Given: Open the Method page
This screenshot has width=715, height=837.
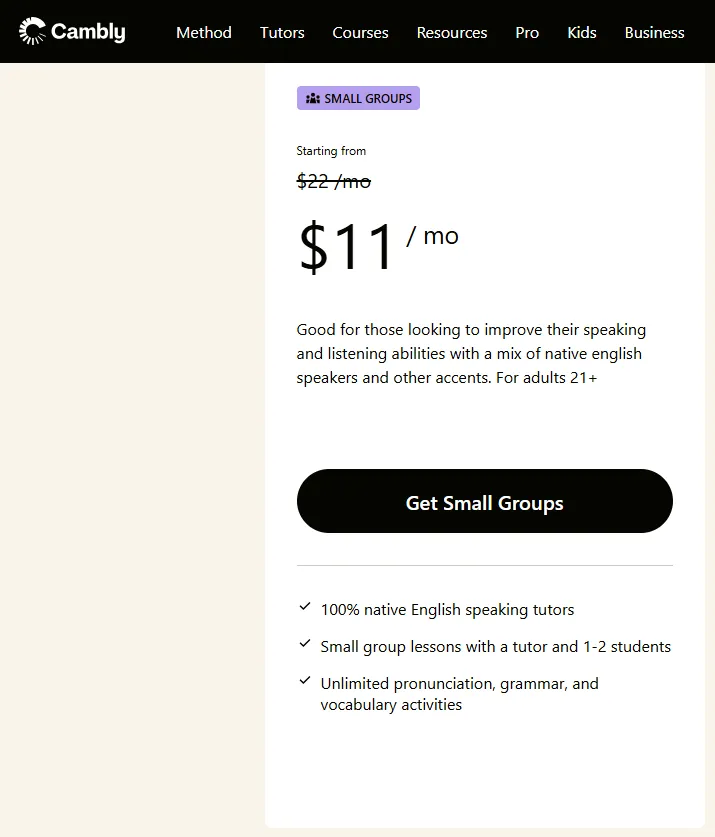Looking at the screenshot, I should [x=203, y=32].
